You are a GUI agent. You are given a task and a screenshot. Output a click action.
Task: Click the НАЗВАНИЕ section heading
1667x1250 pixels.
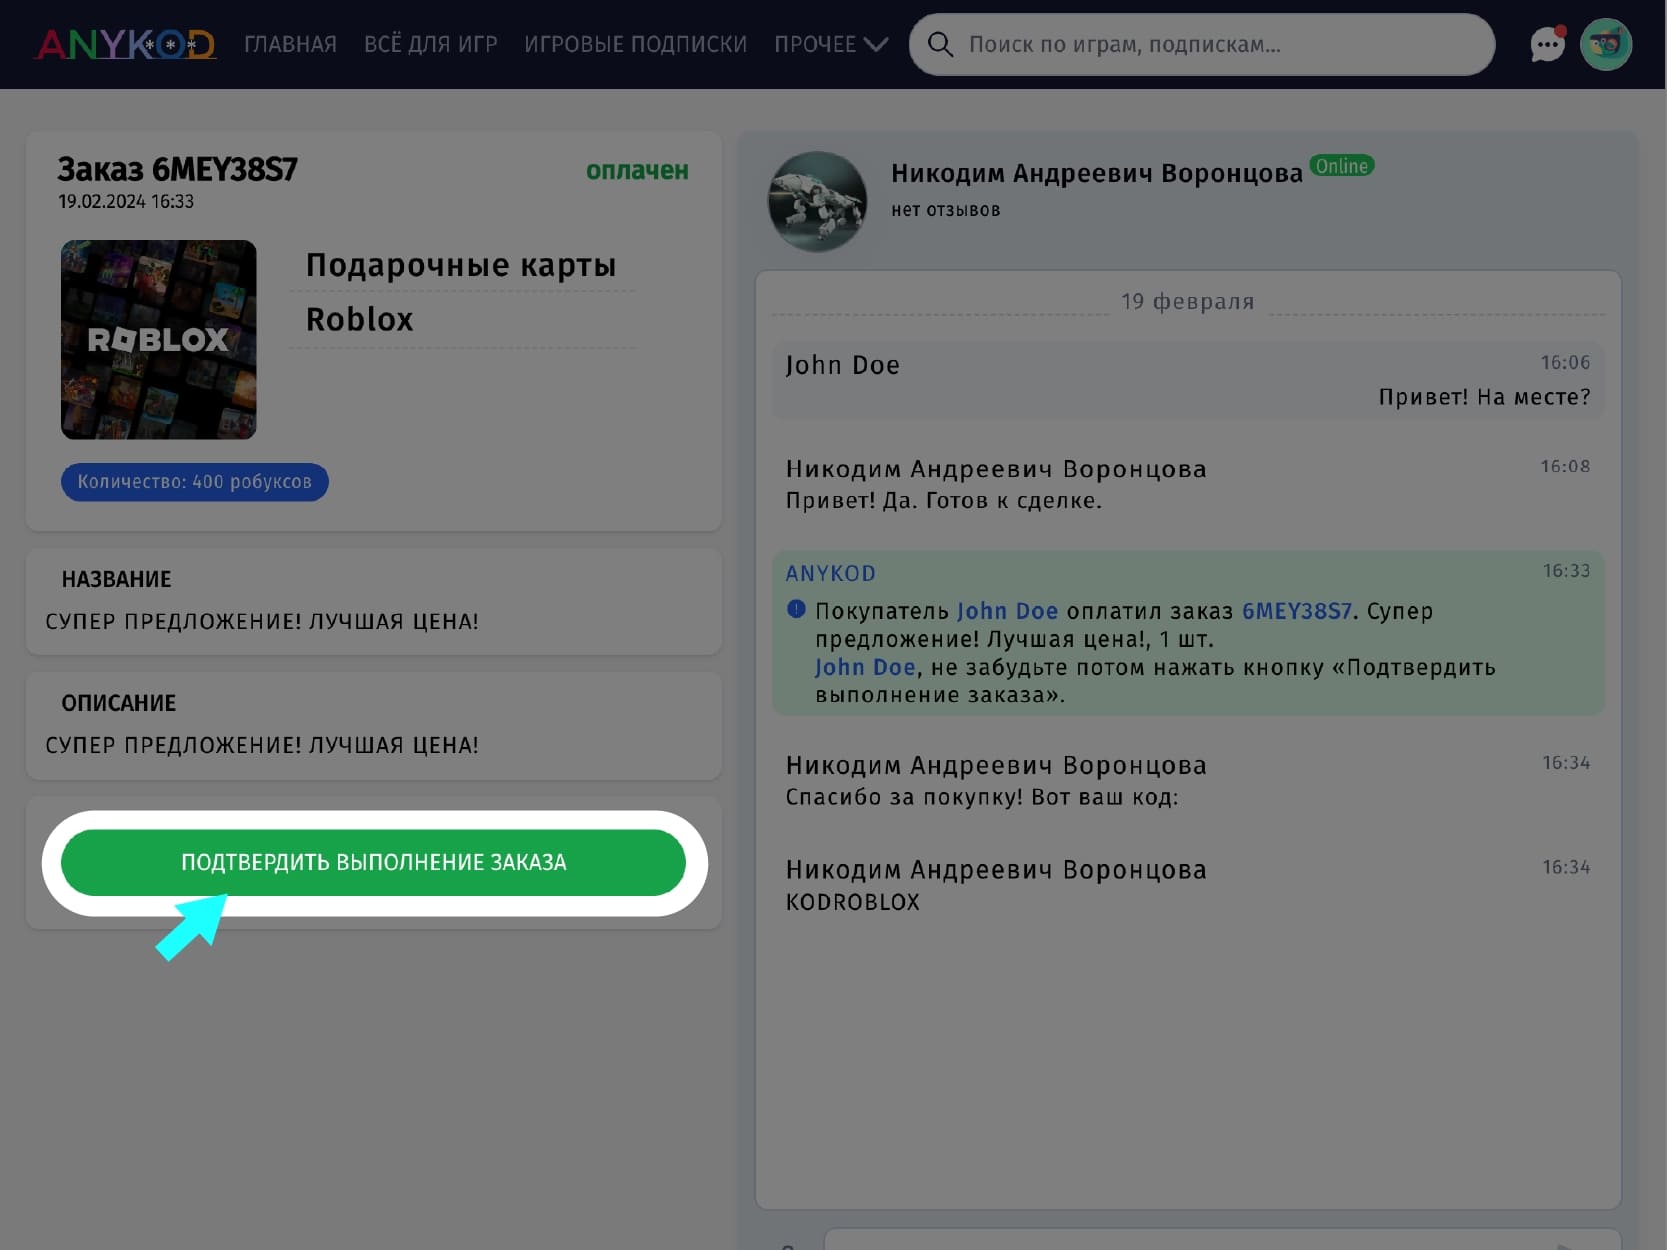pyautogui.click(x=117, y=580)
